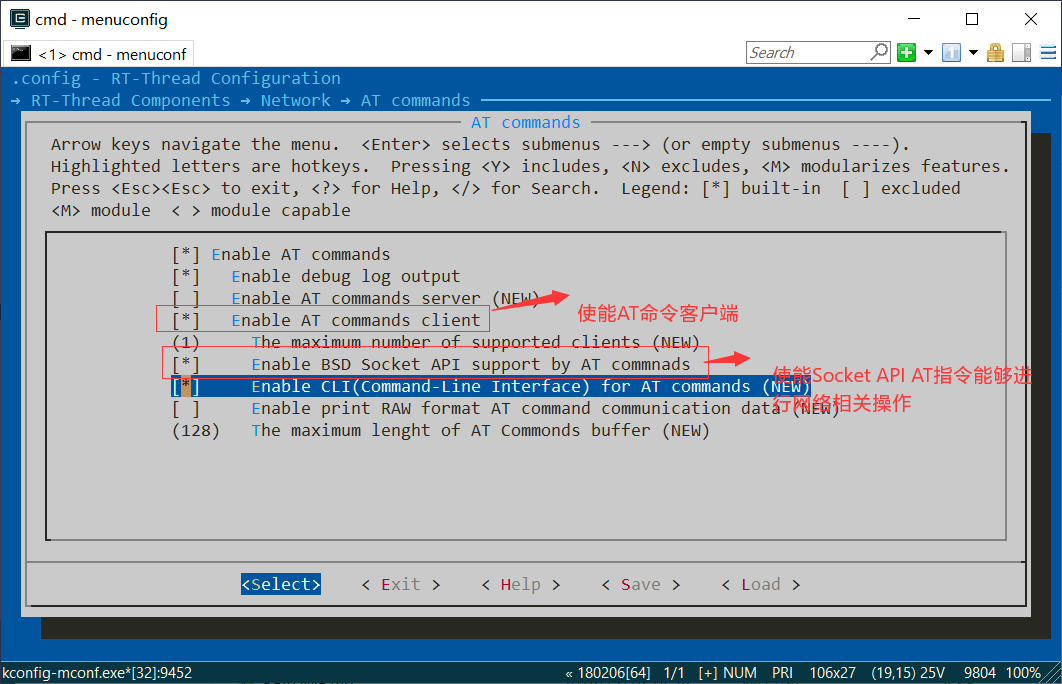The height and width of the screenshot is (684, 1062).
Task: Click the < Help > button
Action: 521,584
